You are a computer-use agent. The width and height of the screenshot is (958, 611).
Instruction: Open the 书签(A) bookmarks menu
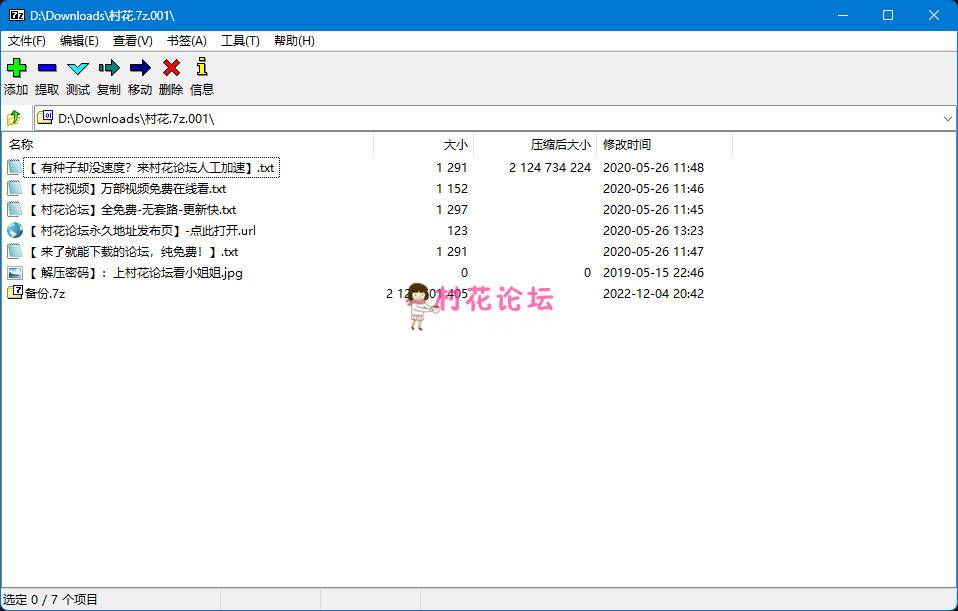186,41
